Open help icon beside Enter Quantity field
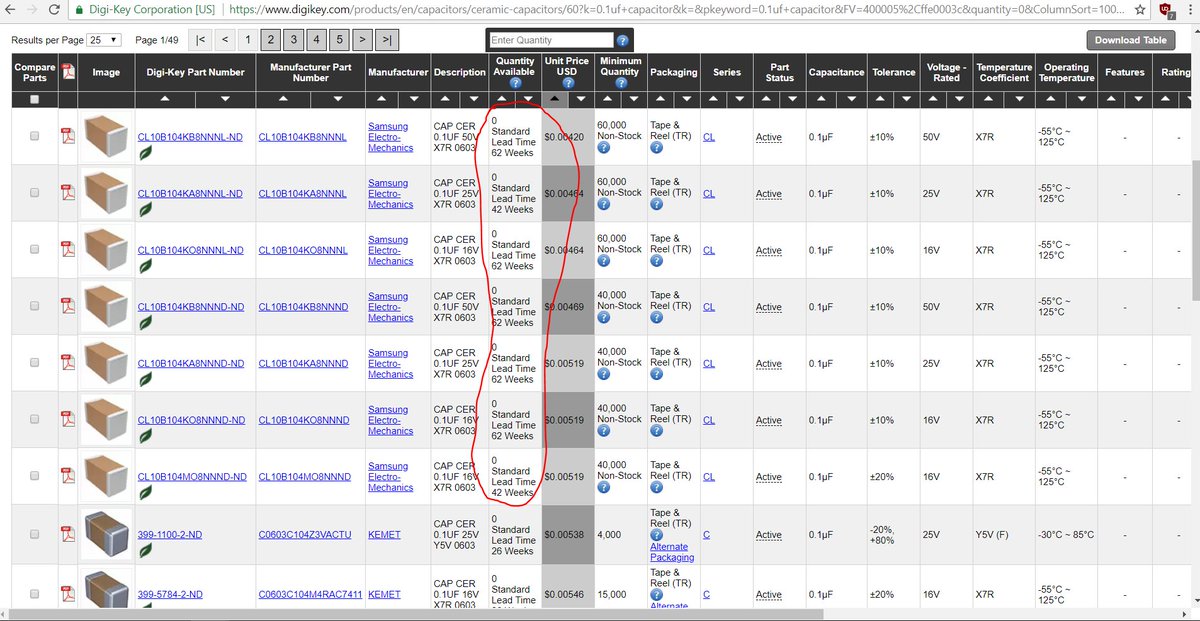The width and height of the screenshot is (1200, 621). click(x=623, y=41)
